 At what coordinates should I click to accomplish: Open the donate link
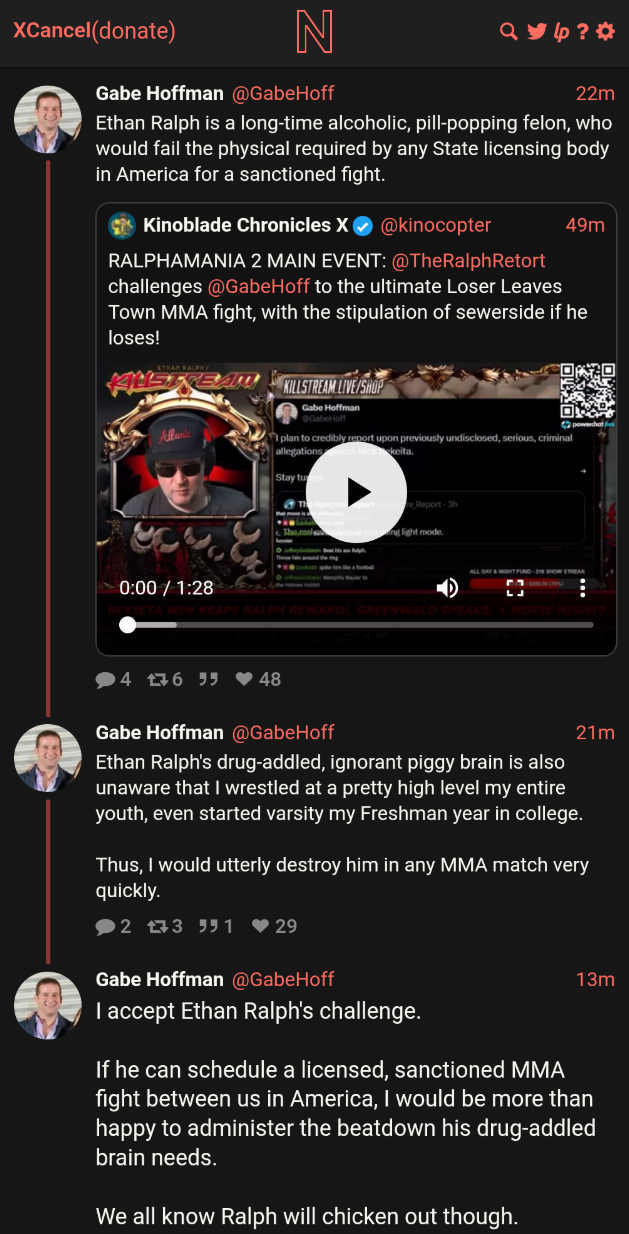pyautogui.click(x=133, y=31)
